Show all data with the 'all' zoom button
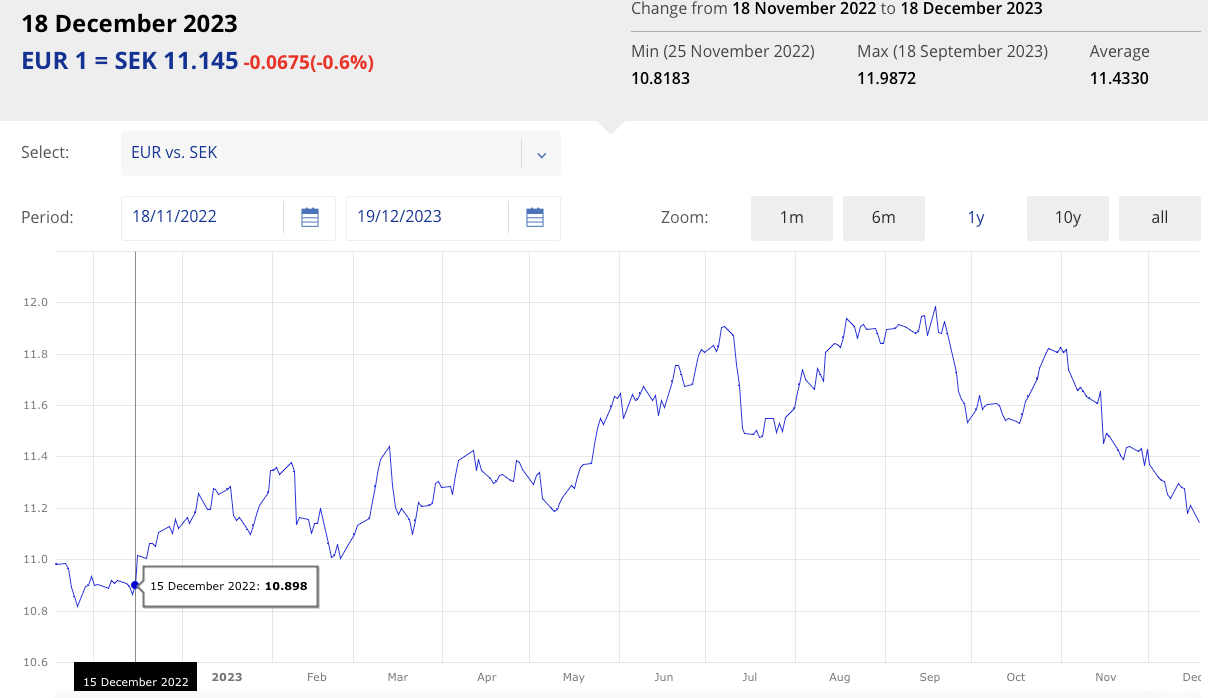Viewport: 1208px width, 698px height. coord(1159,217)
